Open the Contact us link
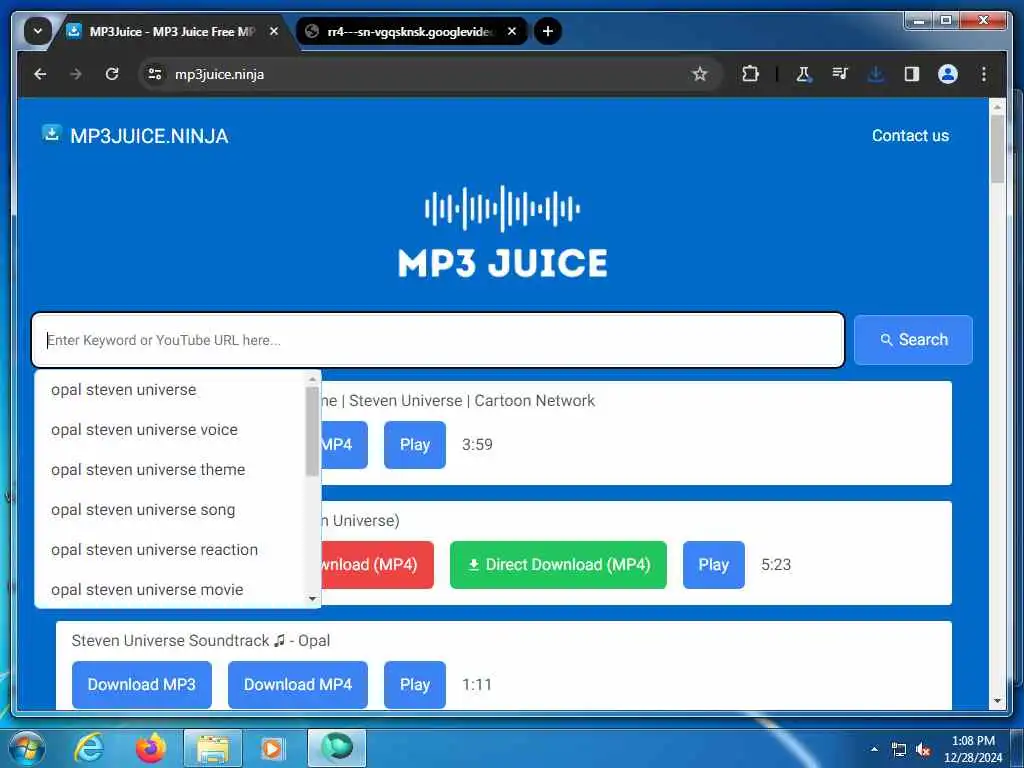Viewport: 1024px width, 768px height. (x=910, y=135)
